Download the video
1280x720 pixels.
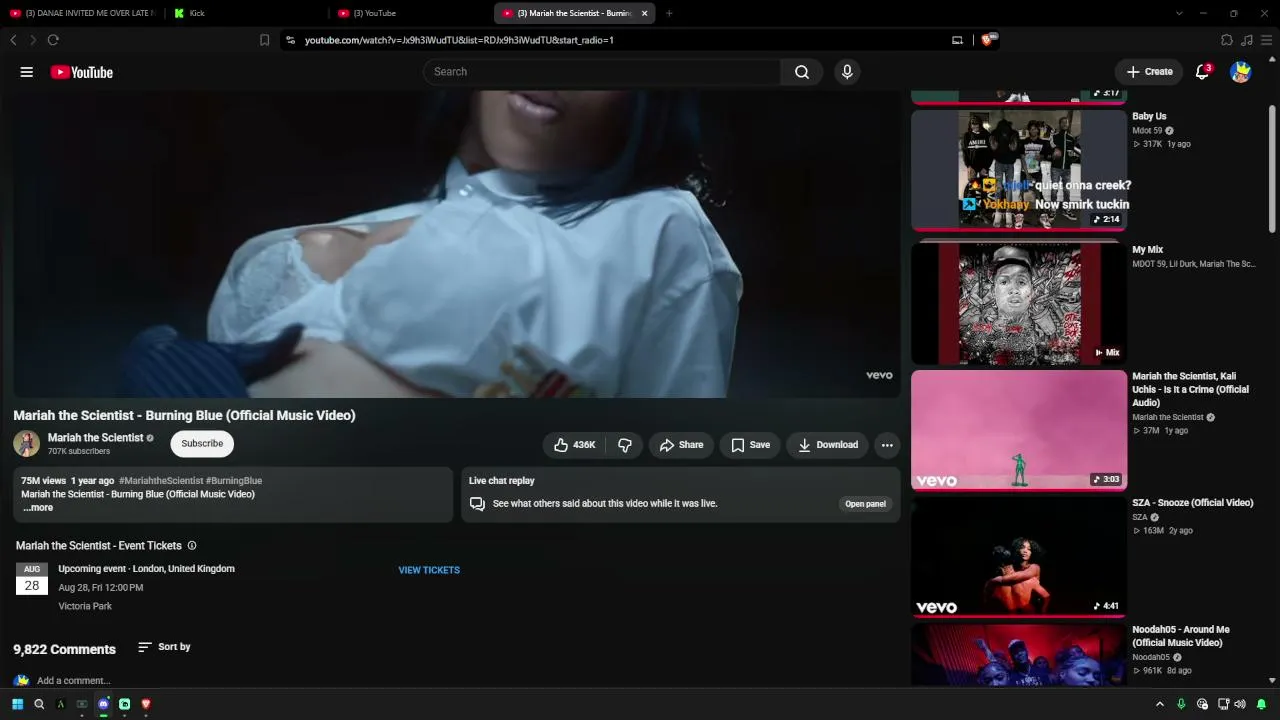pyautogui.click(x=827, y=445)
